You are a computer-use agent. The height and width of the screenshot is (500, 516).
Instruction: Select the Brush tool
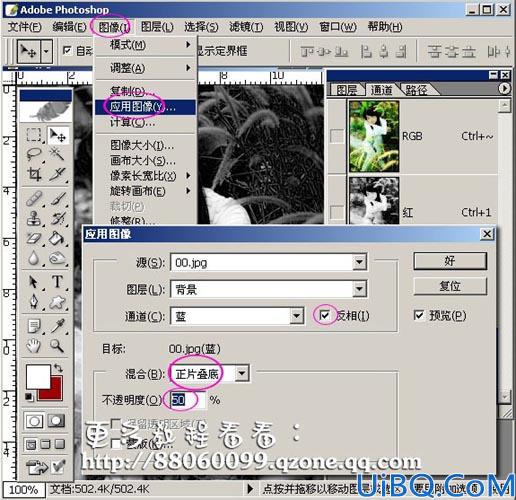57,199
